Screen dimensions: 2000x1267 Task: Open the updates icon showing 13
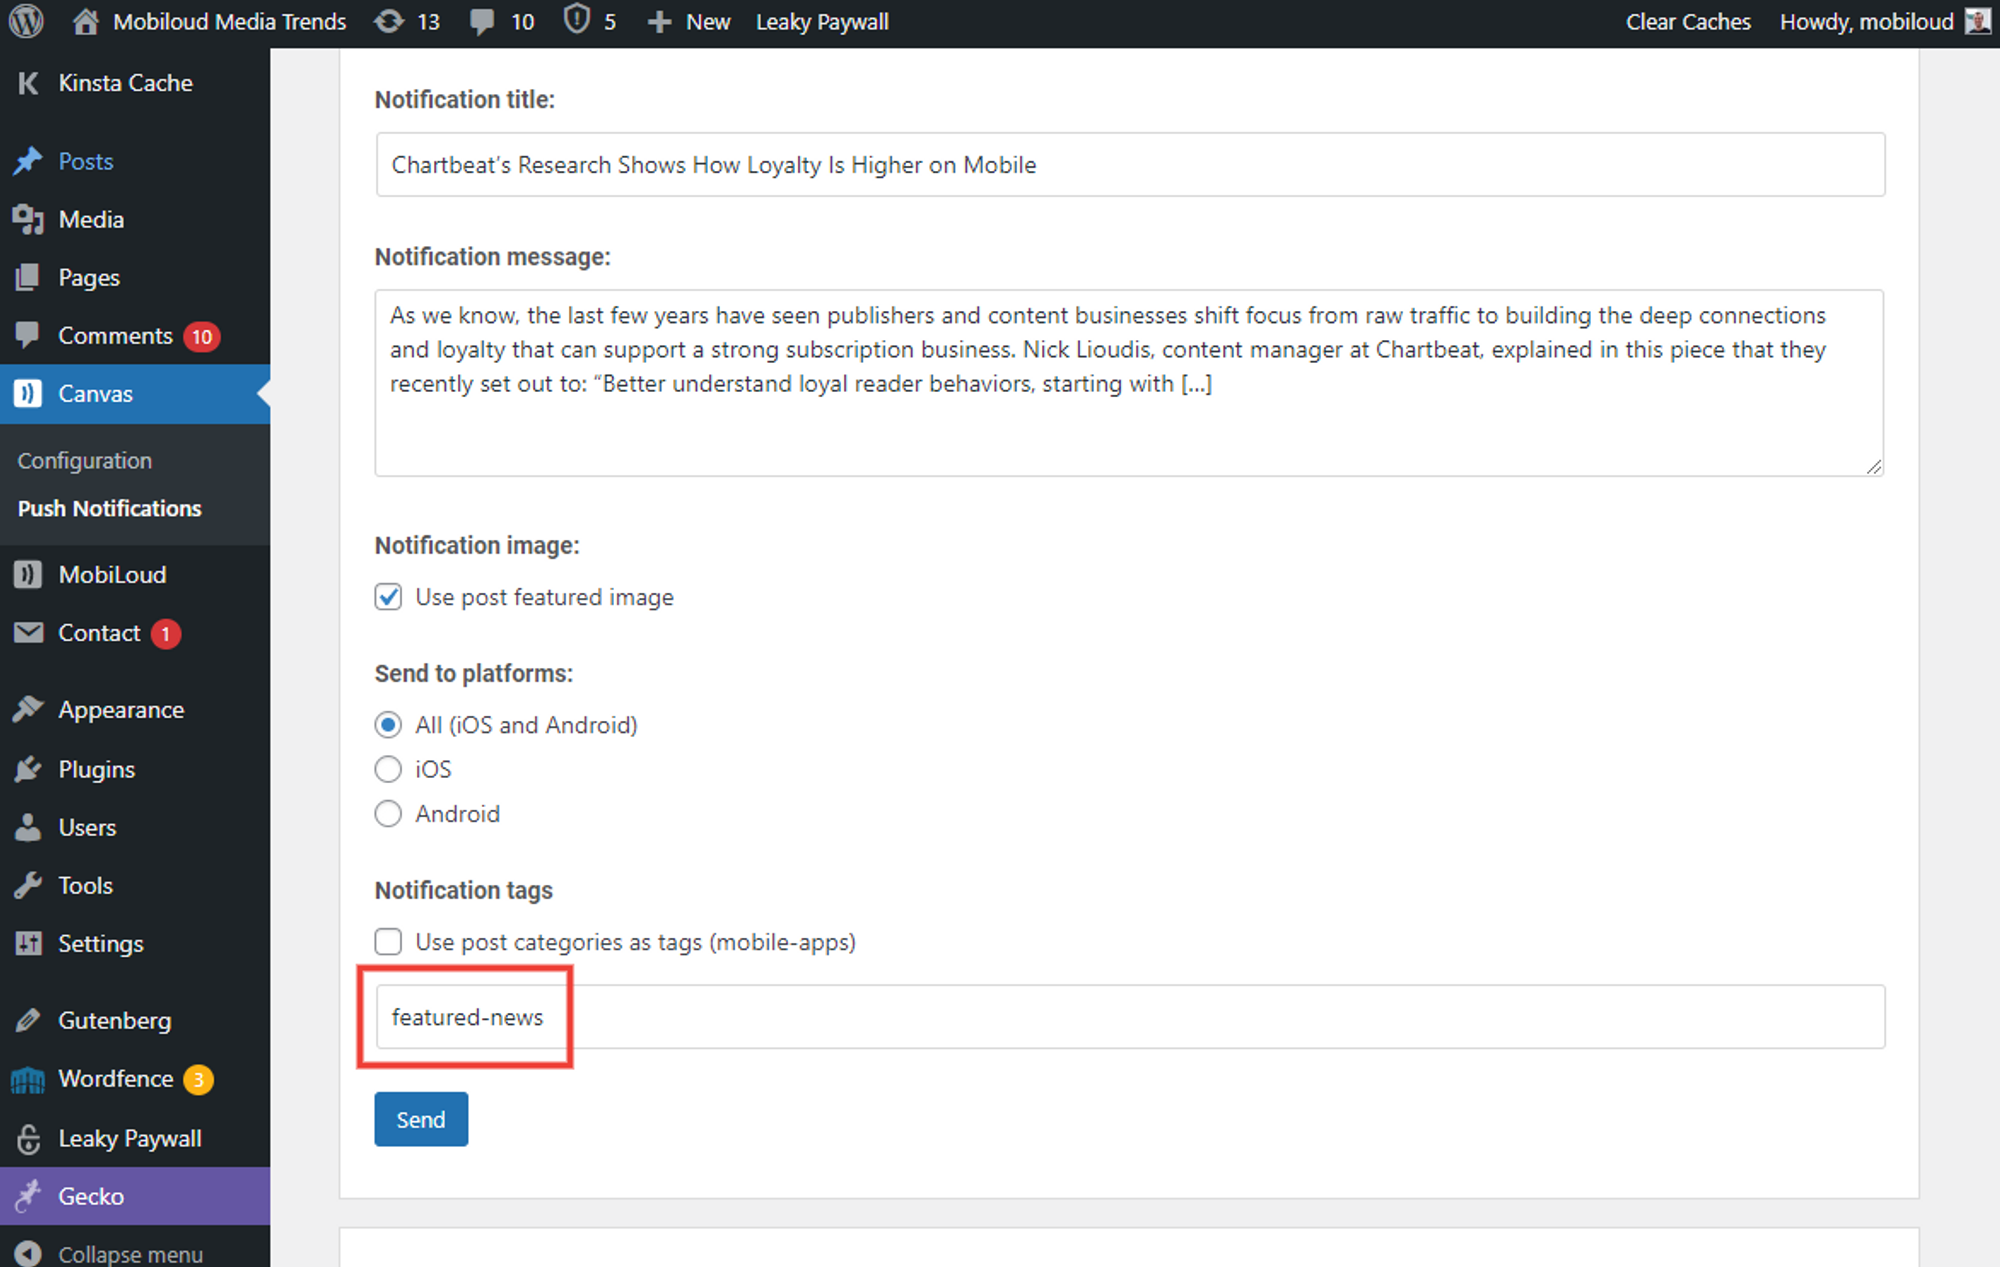(x=389, y=21)
